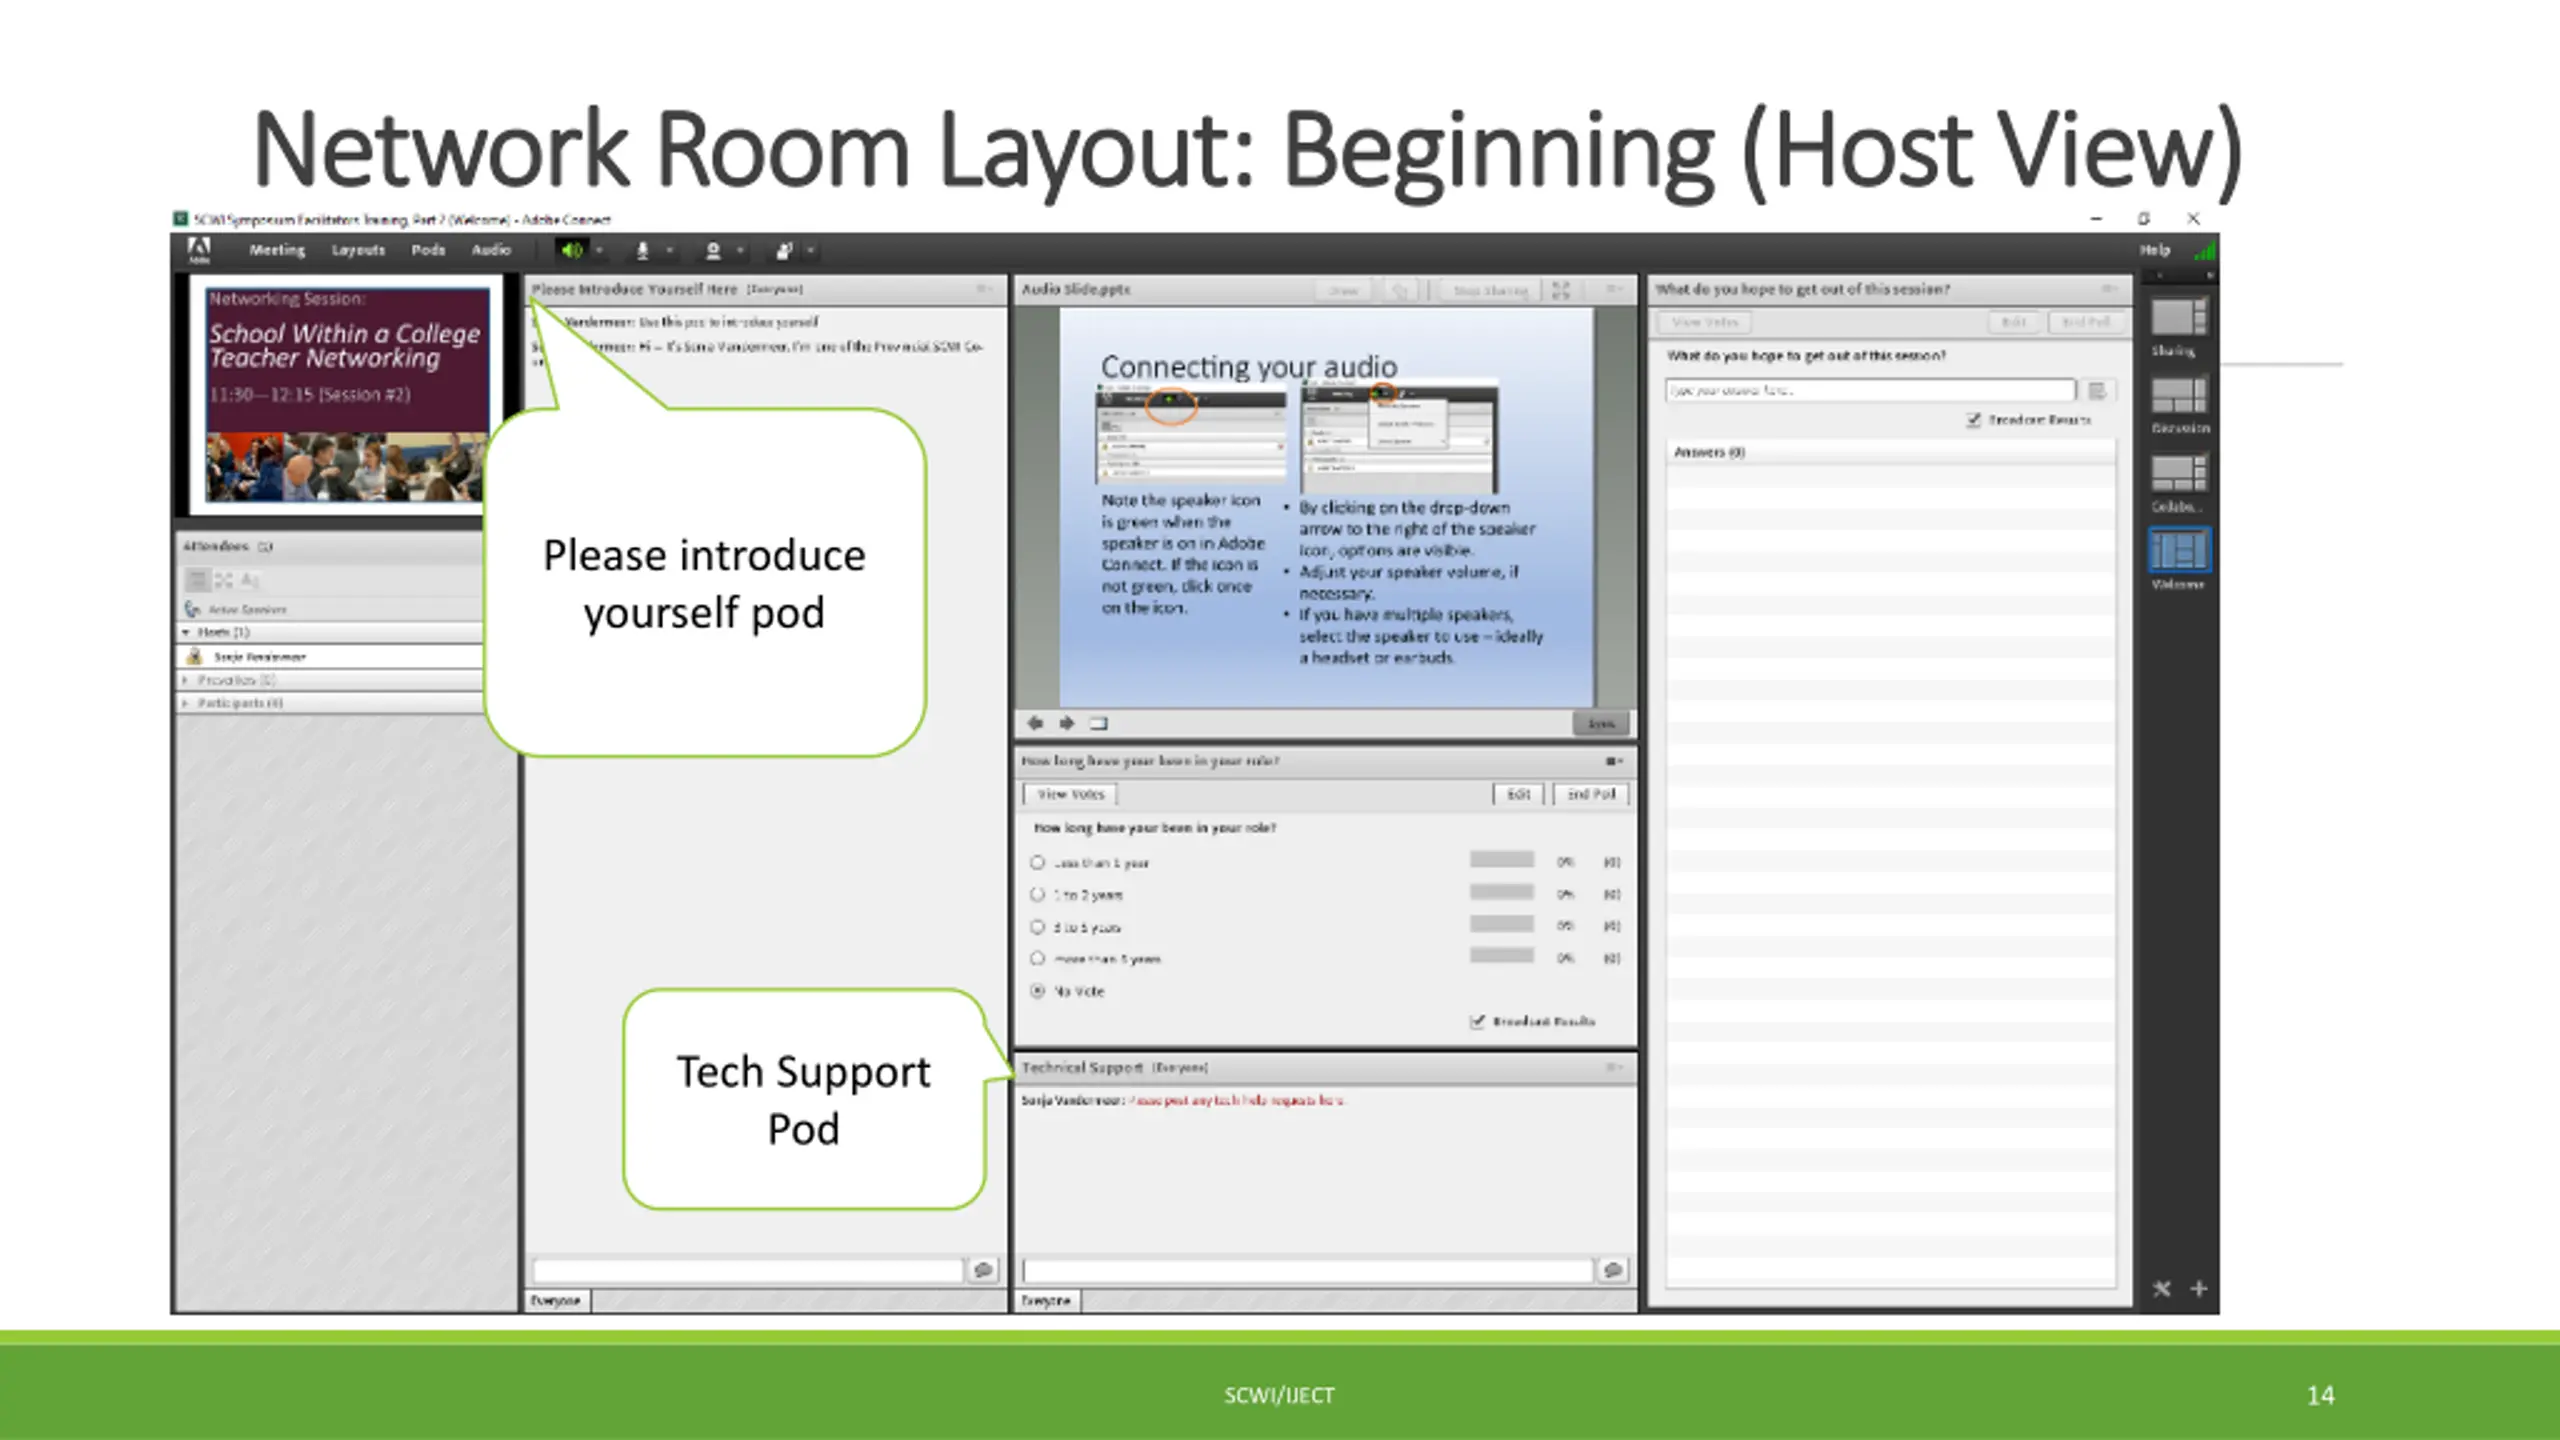The width and height of the screenshot is (2560, 1440).
Task: Expand the Participants group in Attendees
Action: point(186,703)
